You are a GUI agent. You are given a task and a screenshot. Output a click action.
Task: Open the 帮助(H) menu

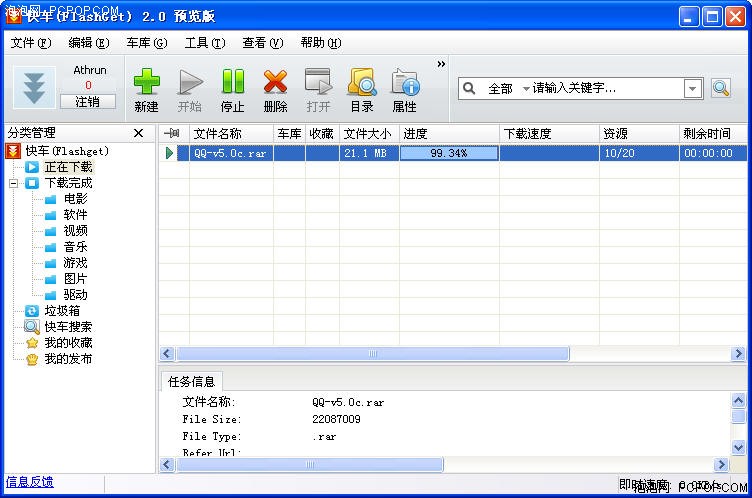[321, 43]
